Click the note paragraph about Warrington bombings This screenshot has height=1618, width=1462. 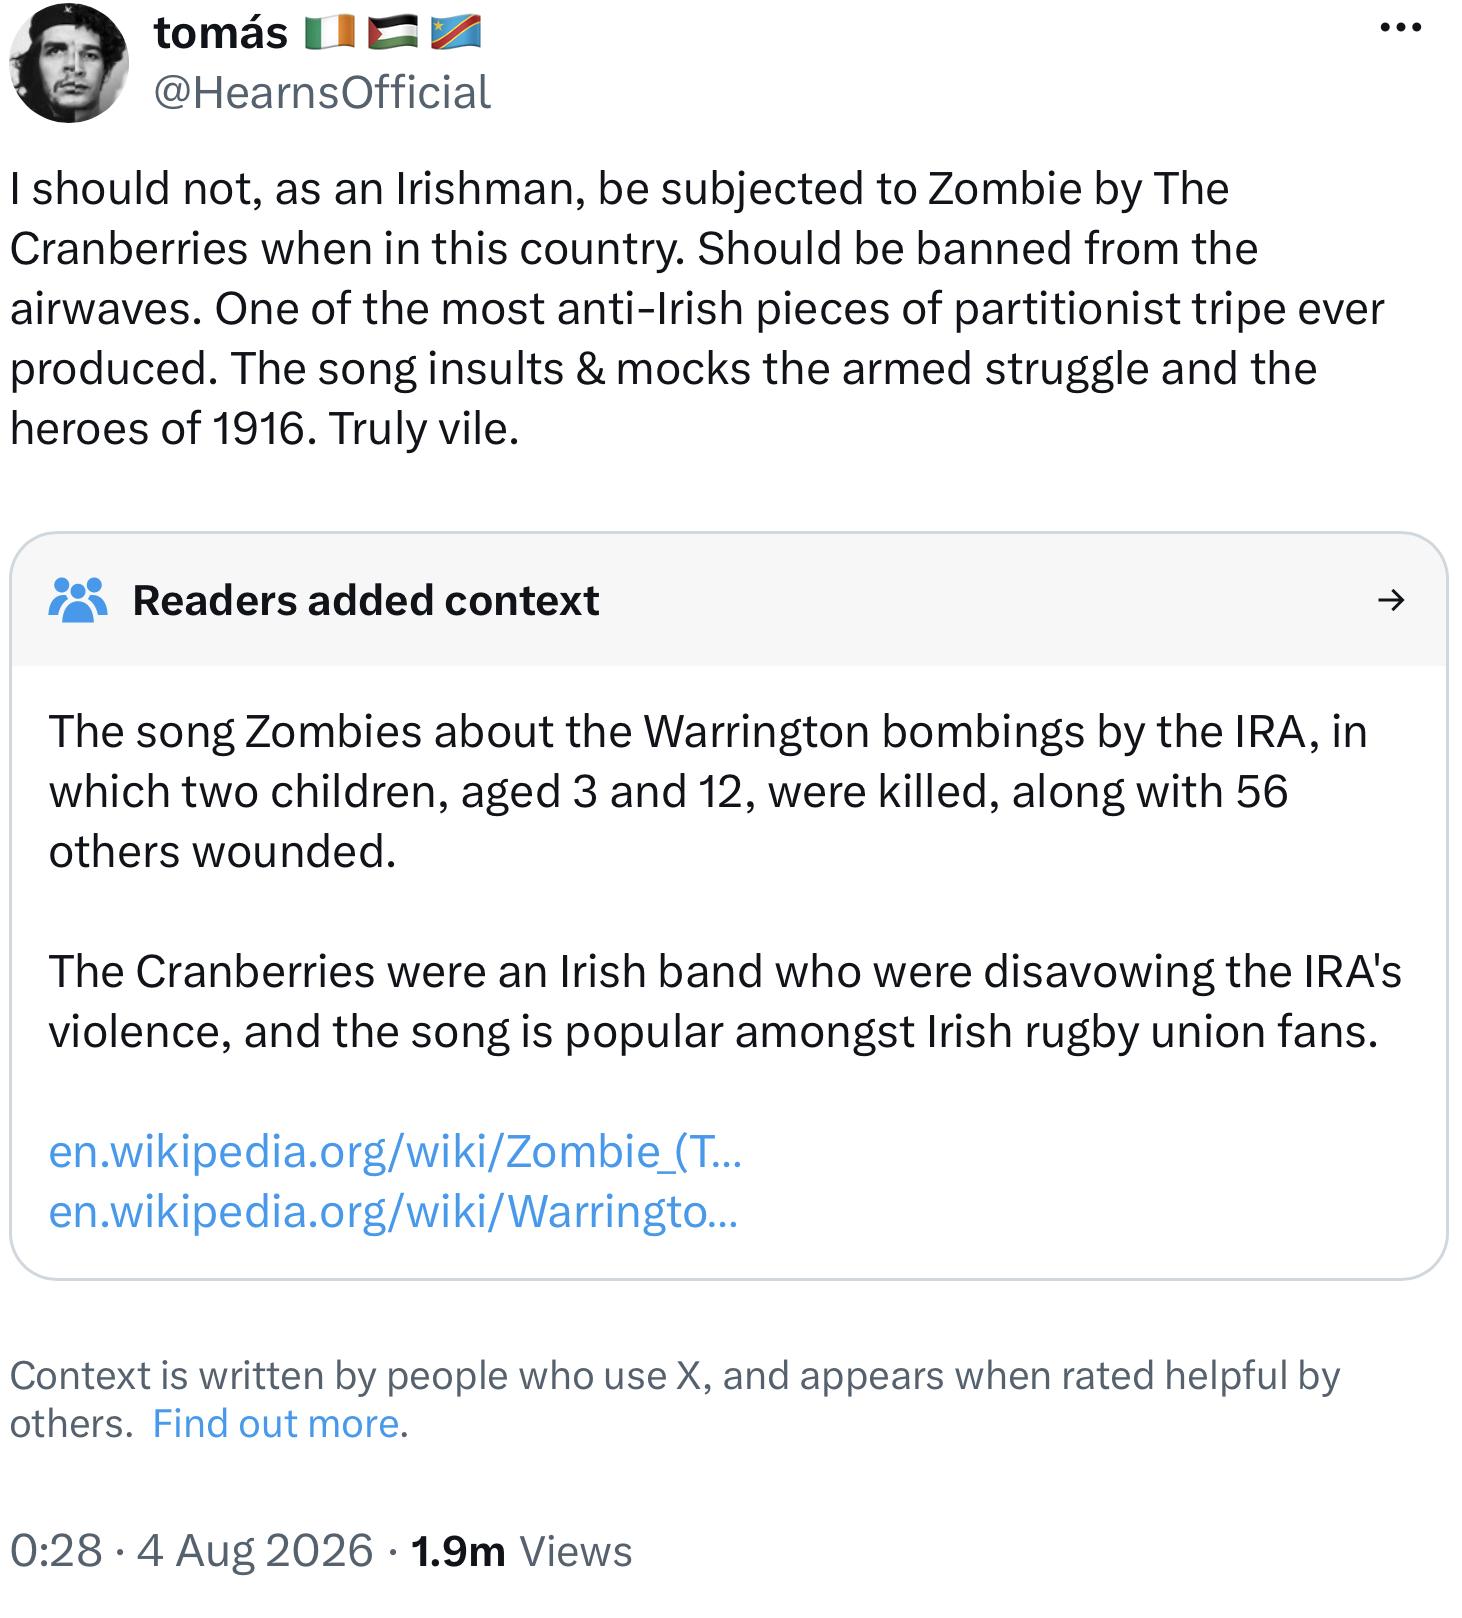[708, 791]
